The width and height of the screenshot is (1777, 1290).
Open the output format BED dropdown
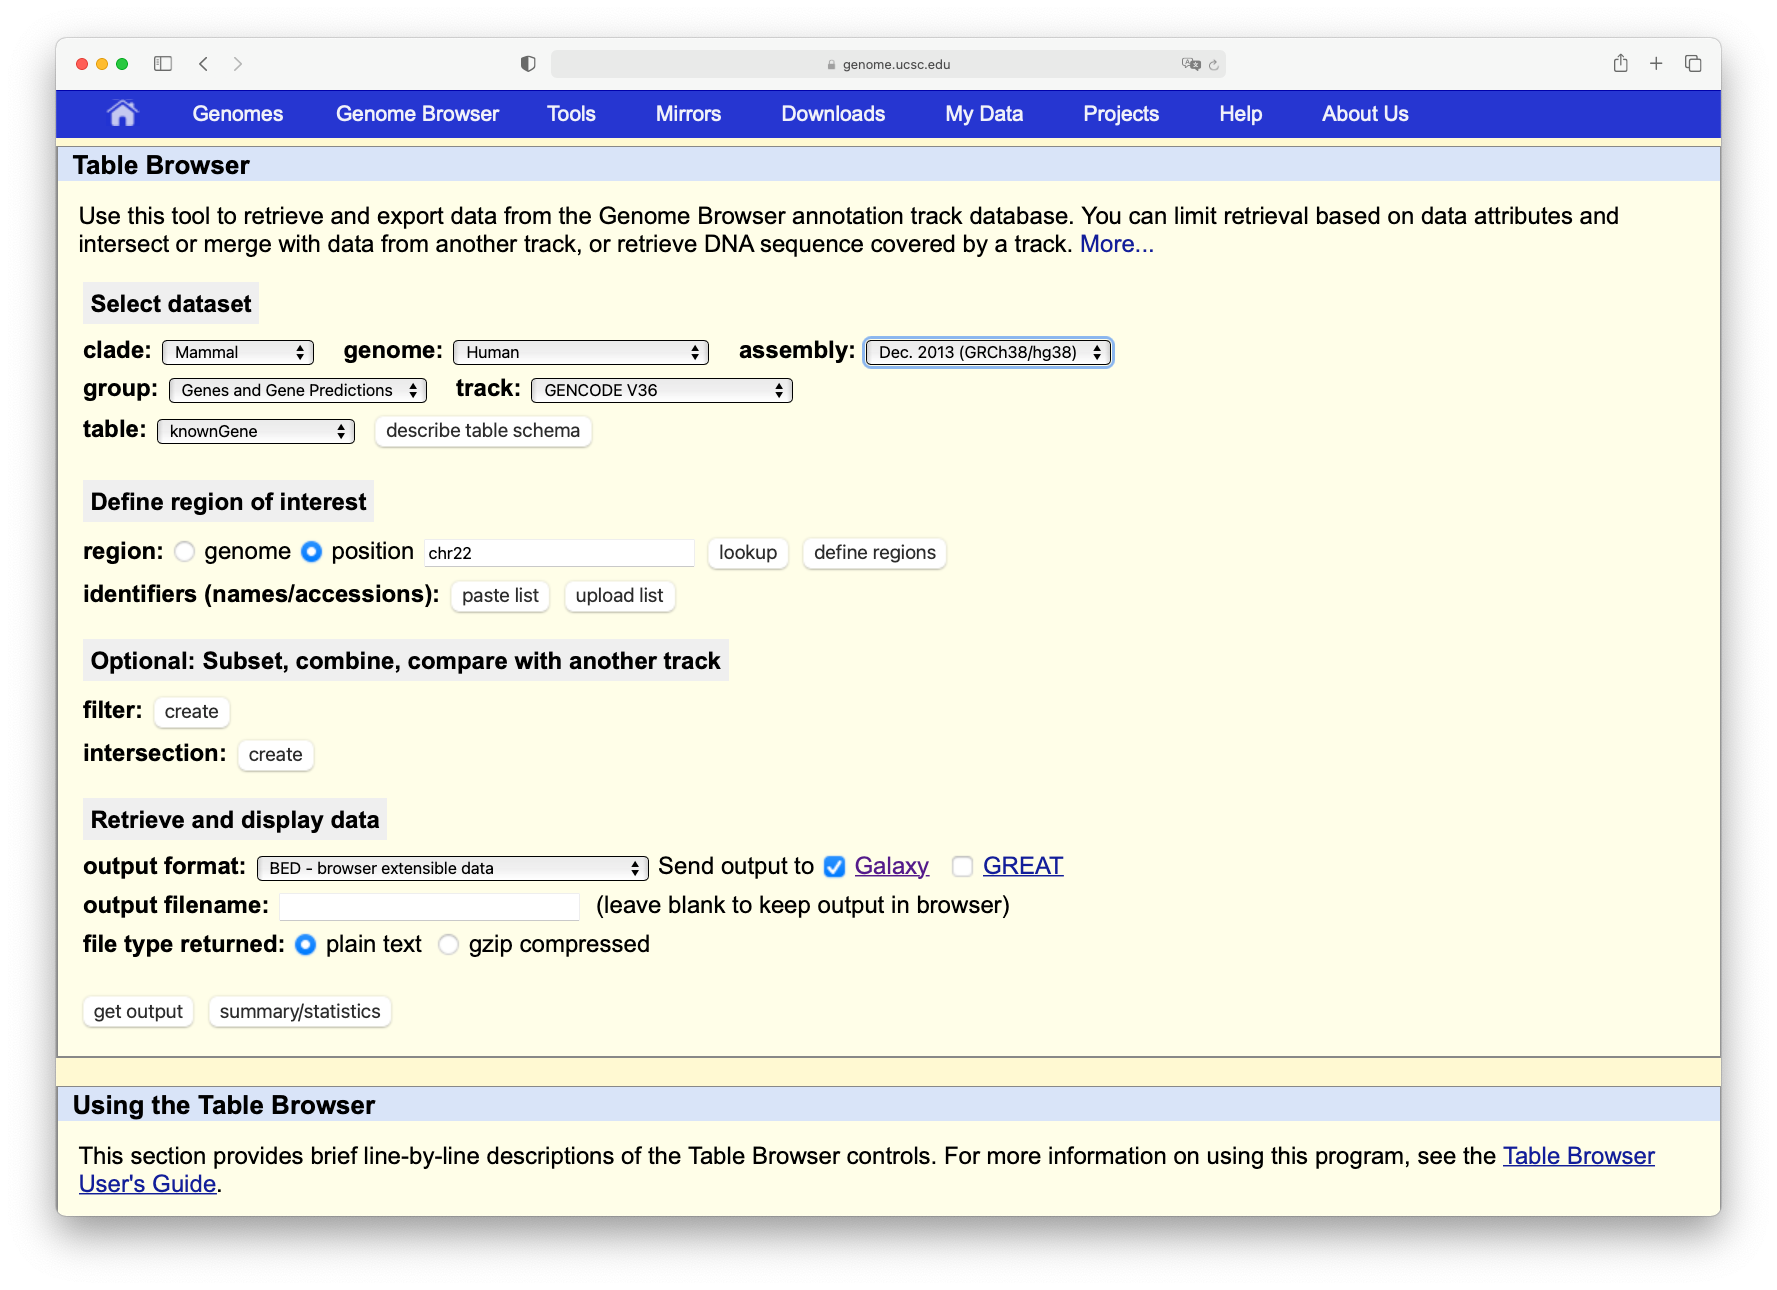[453, 868]
